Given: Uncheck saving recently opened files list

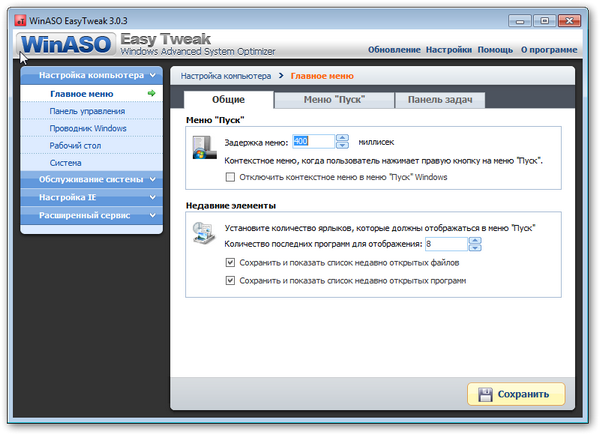Looking at the screenshot, I should pyautogui.click(x=232, y=262).
